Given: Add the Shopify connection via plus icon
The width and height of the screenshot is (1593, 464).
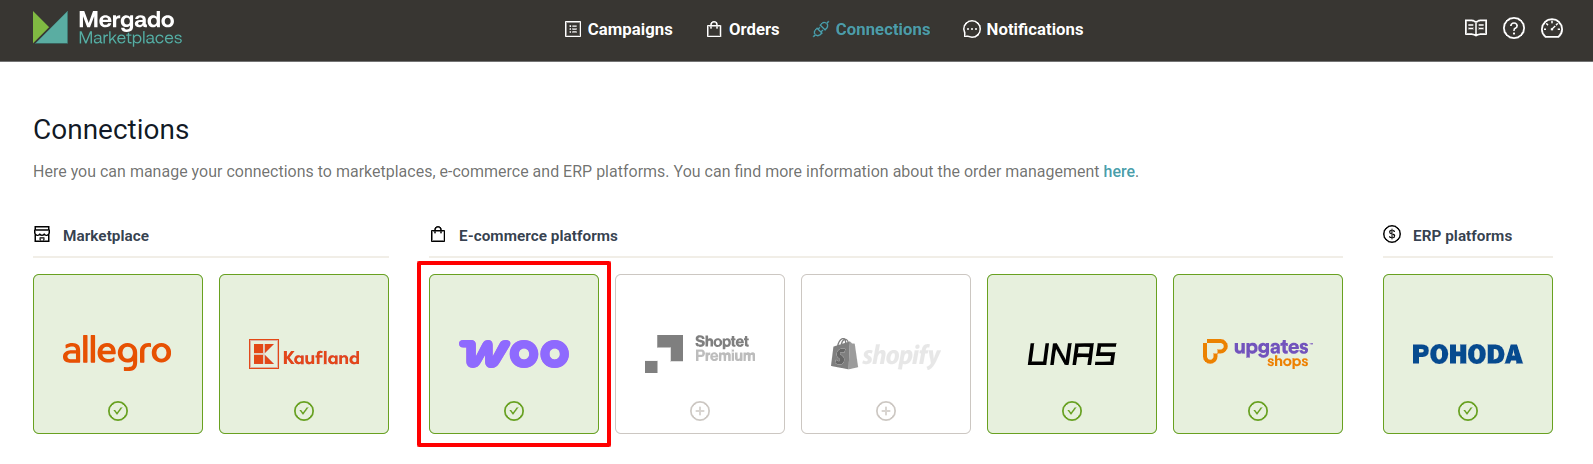Looking at the screenshot, I should (886, 411).
